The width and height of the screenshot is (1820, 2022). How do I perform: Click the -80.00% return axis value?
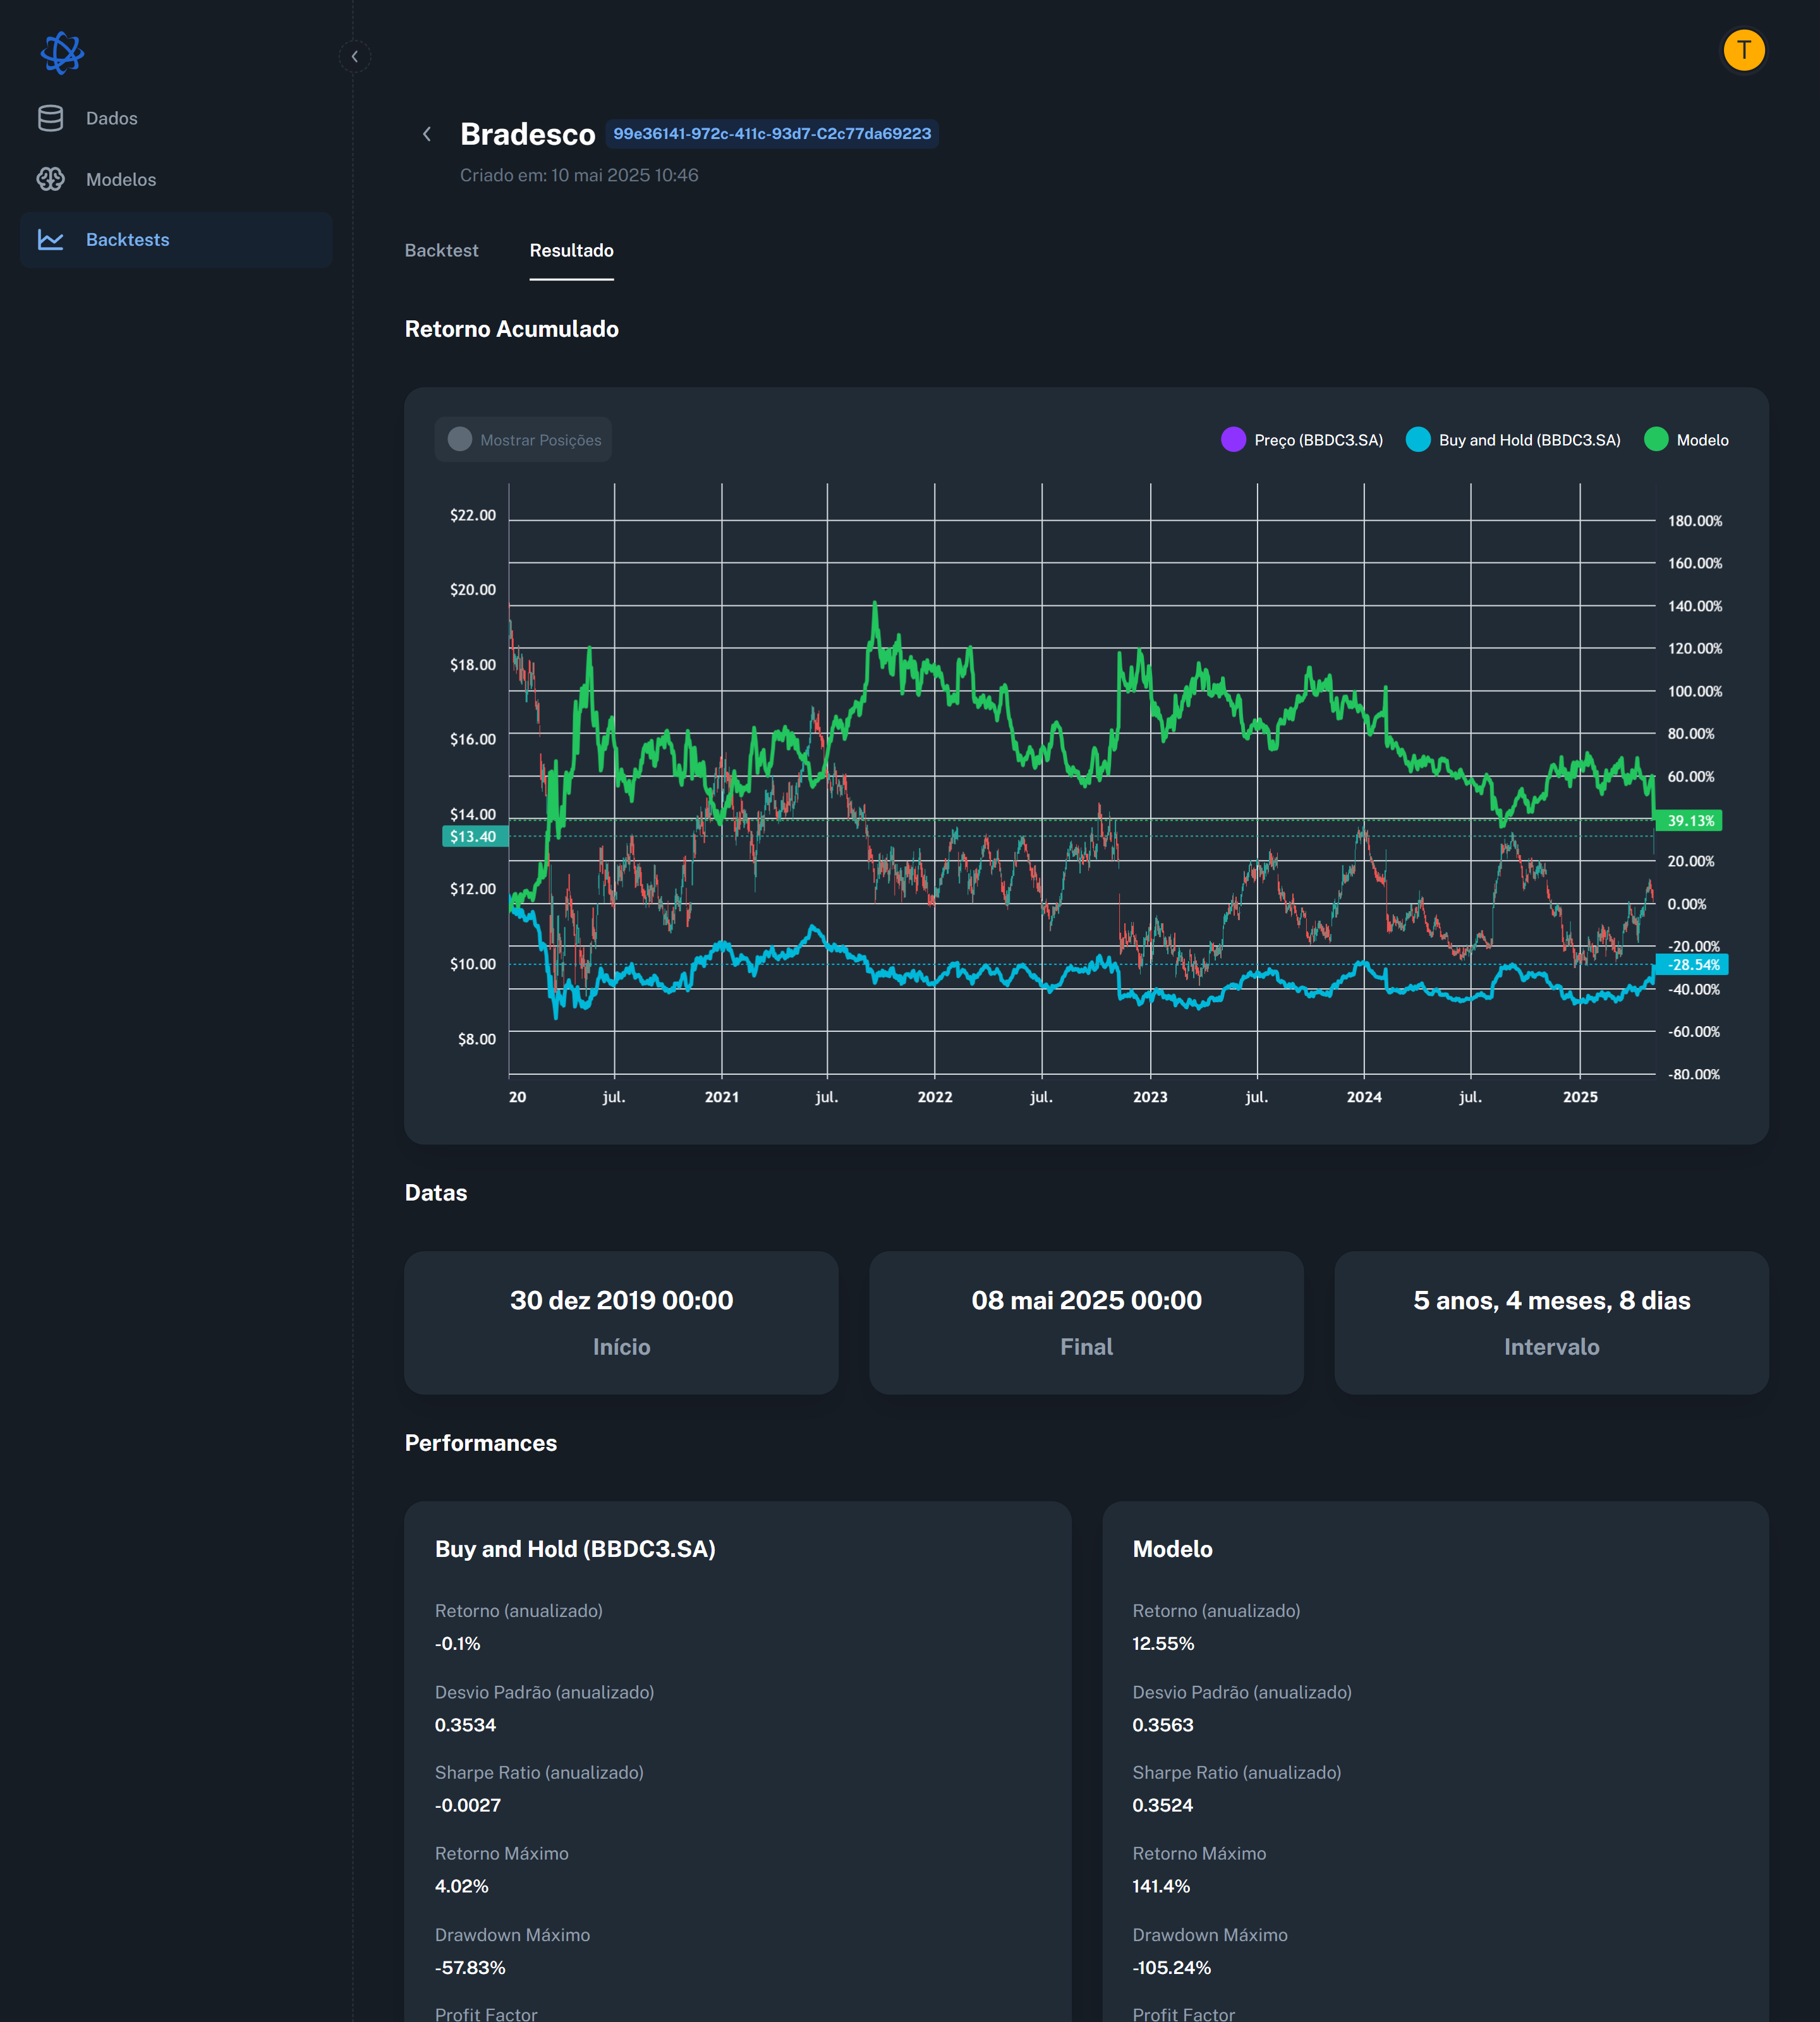(x=1694, y=1075)
